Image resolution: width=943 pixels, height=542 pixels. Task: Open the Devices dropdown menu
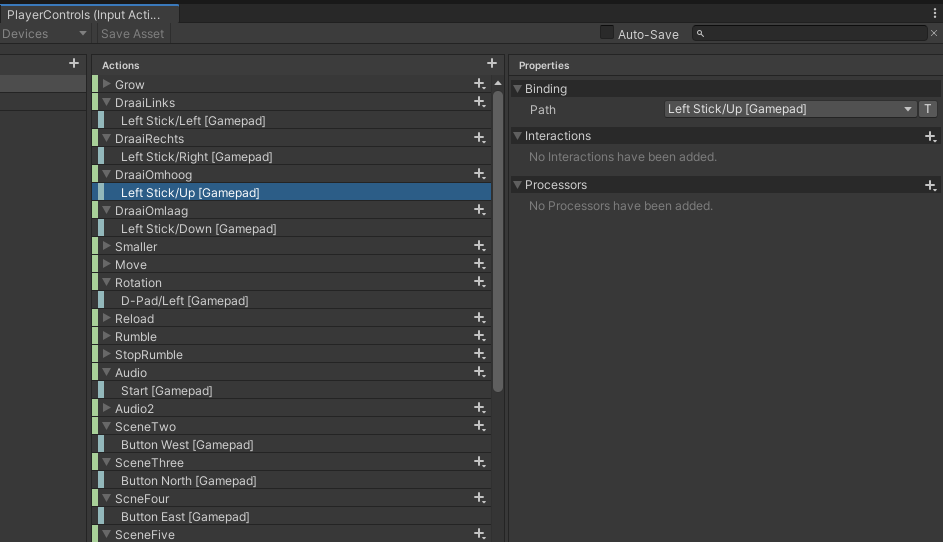click(44, 34)
